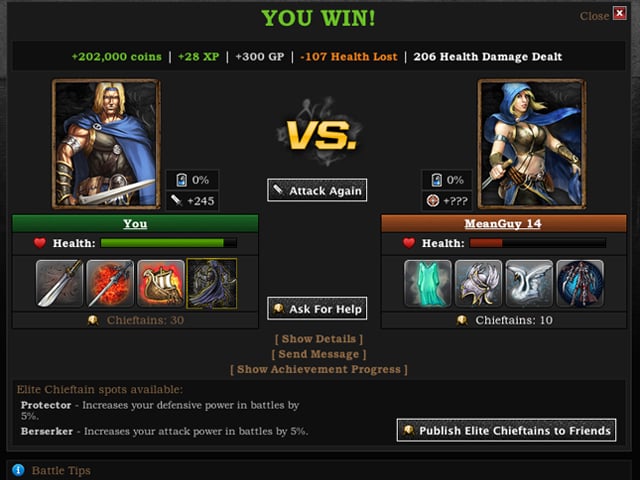Publish Elite Chieftains to Friends
The image size is (640, 480).
pyautogui.click(x=507, y=430)
